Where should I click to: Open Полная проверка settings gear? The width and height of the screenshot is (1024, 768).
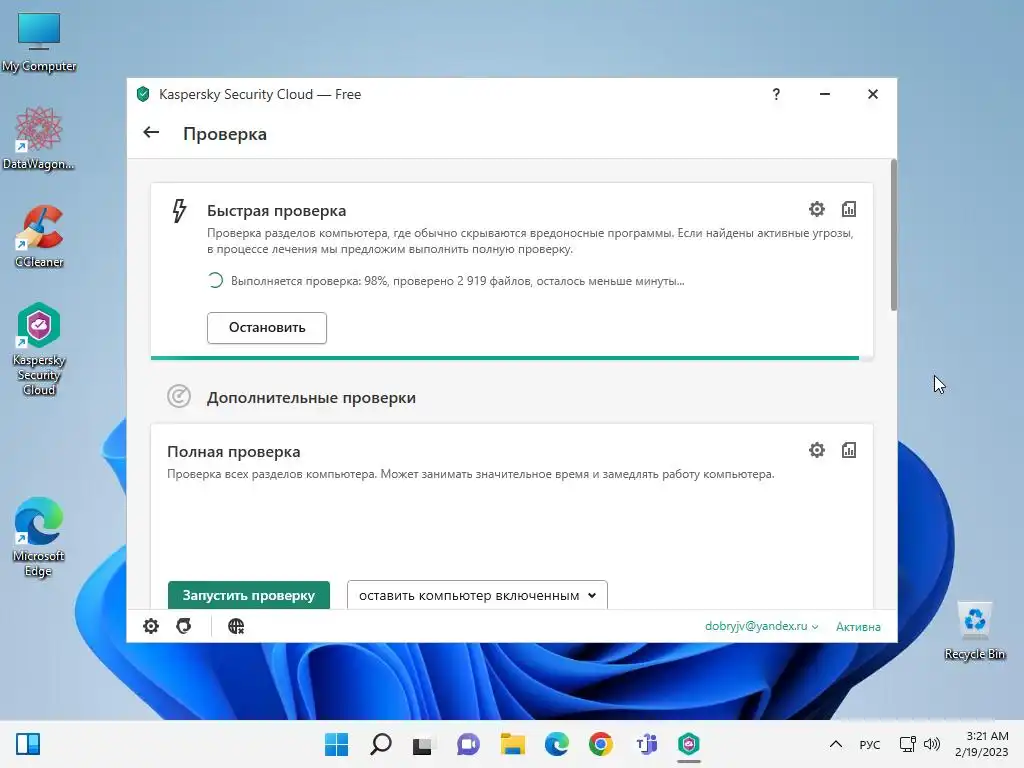(816, 450)
